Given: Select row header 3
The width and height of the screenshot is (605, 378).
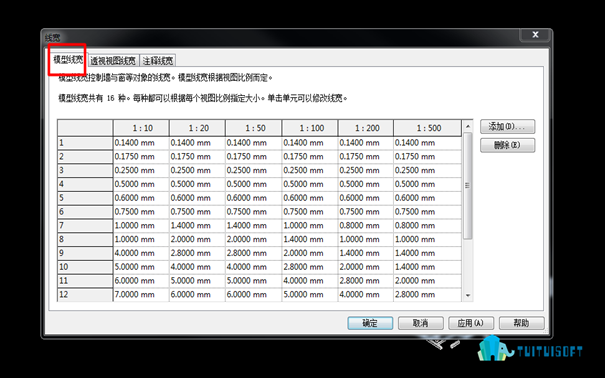Looking at the screenshot, I should click(x=85, y=170).
